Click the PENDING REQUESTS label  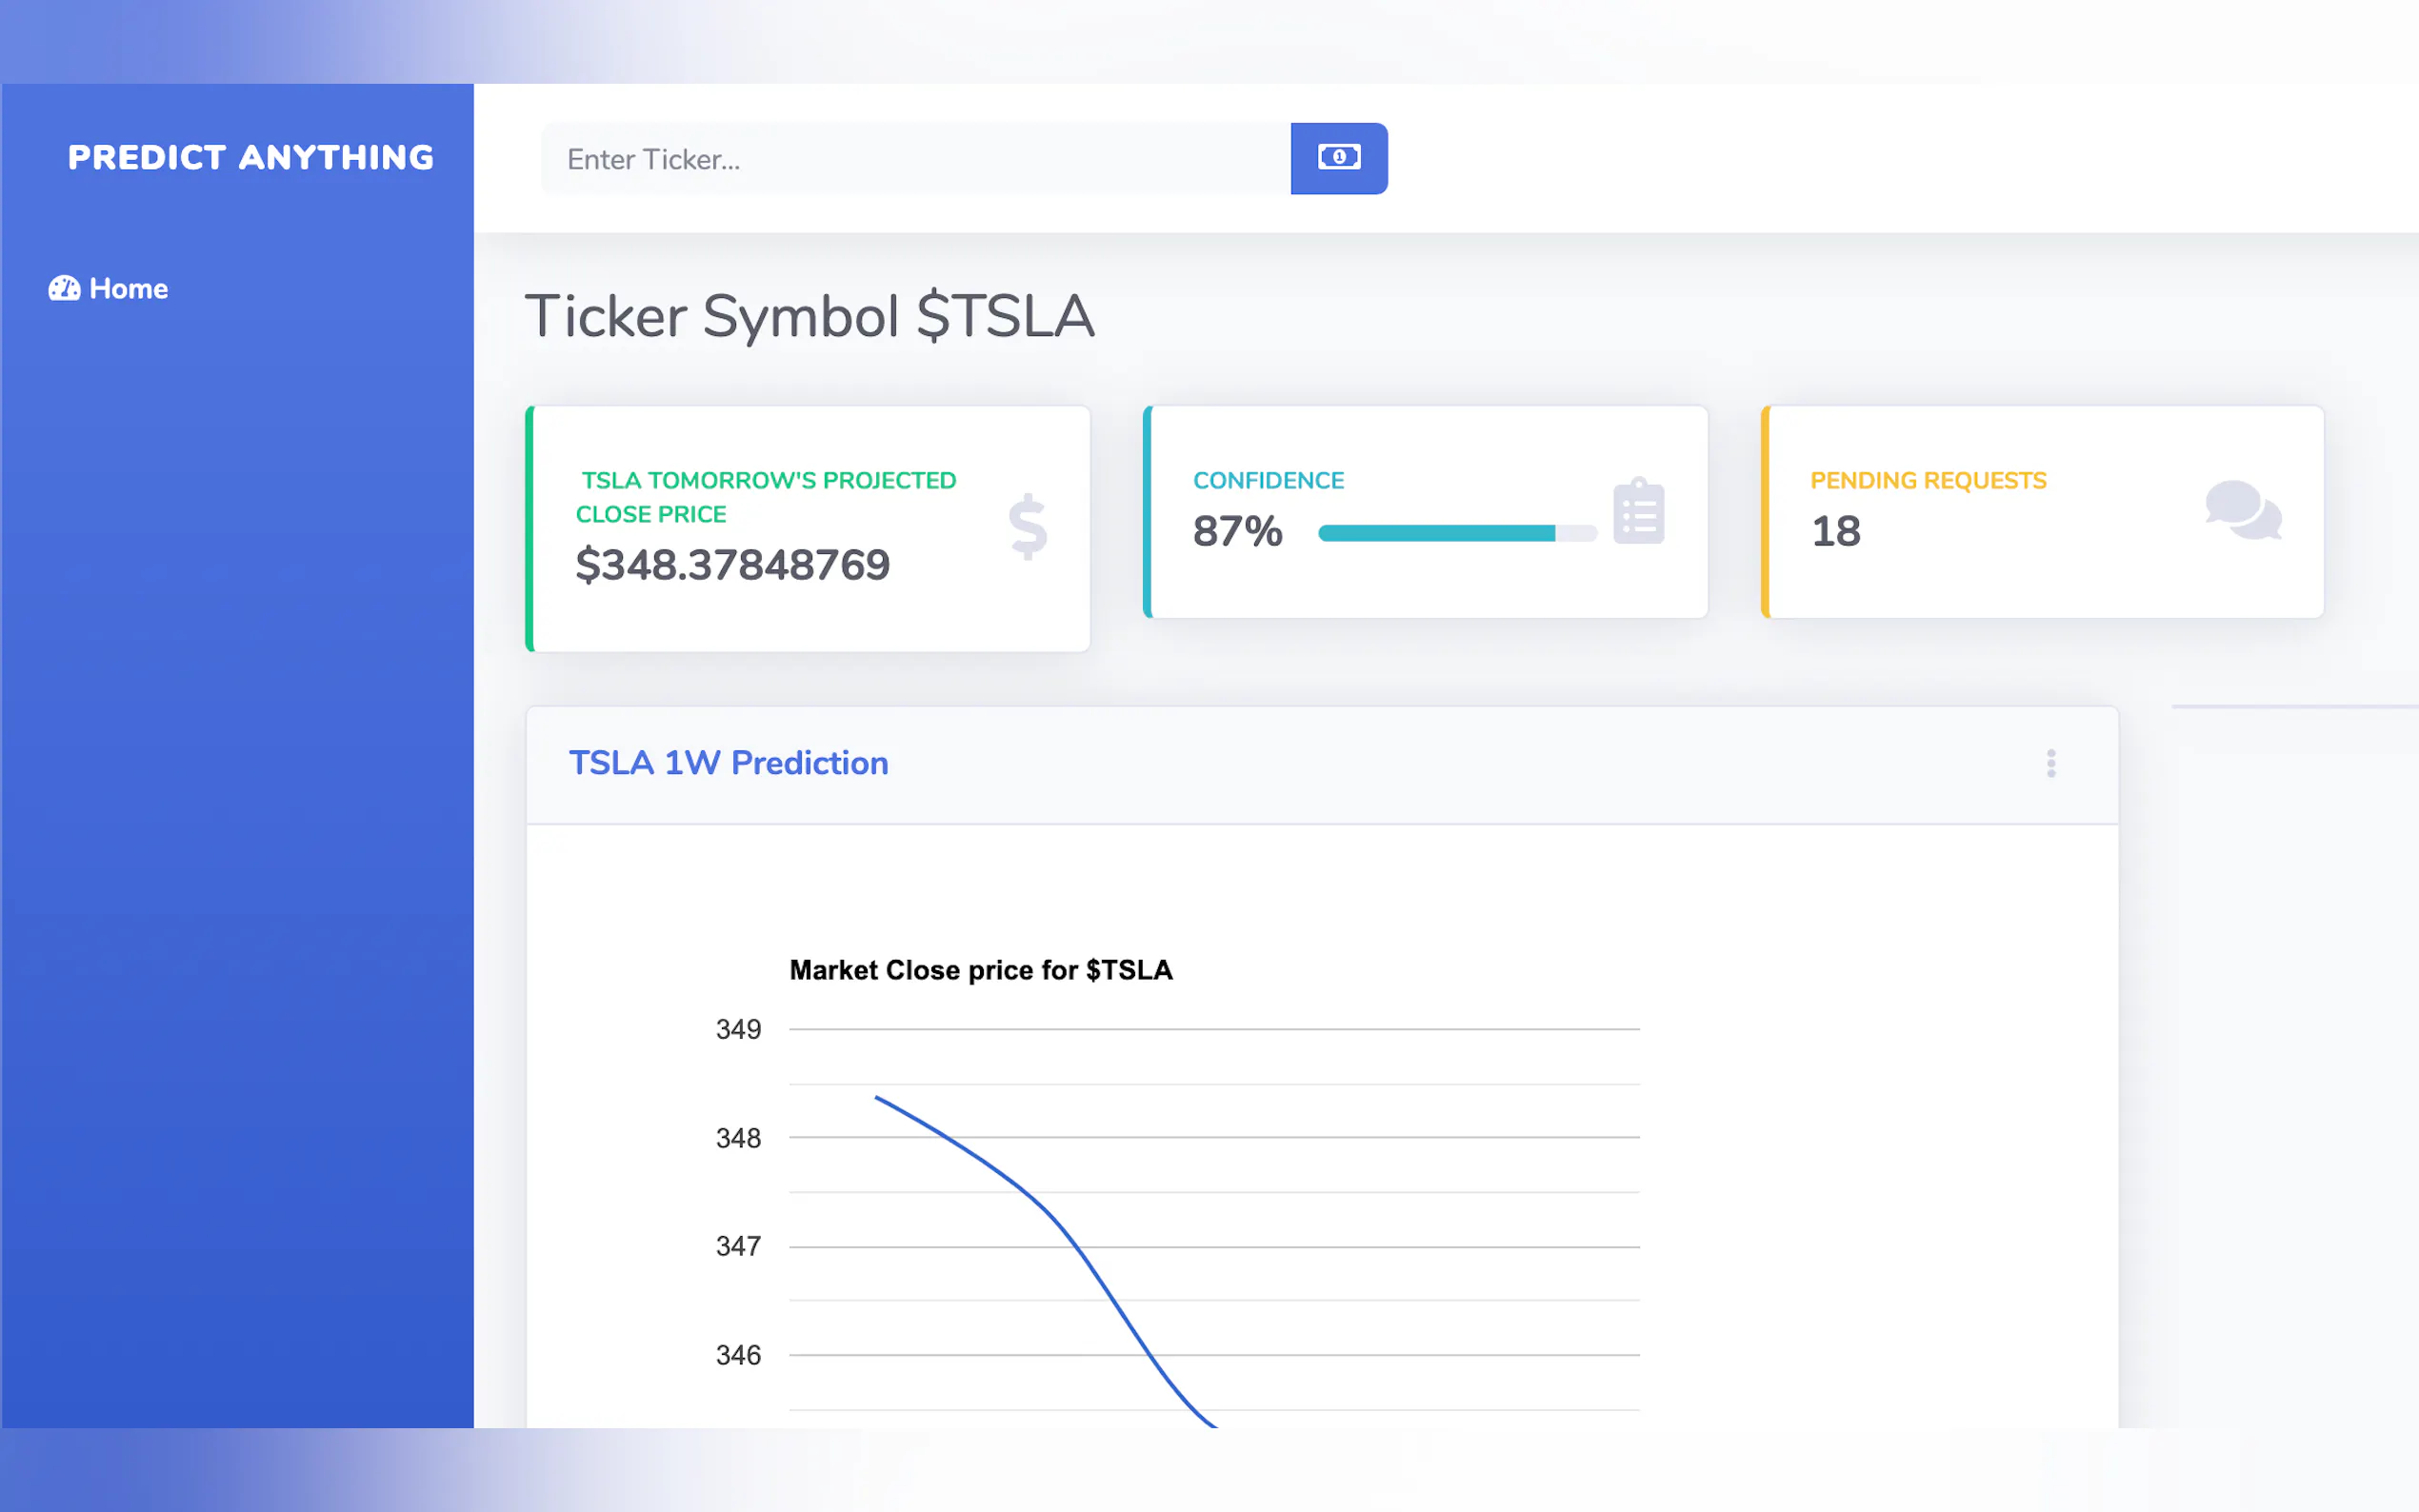1928,481
